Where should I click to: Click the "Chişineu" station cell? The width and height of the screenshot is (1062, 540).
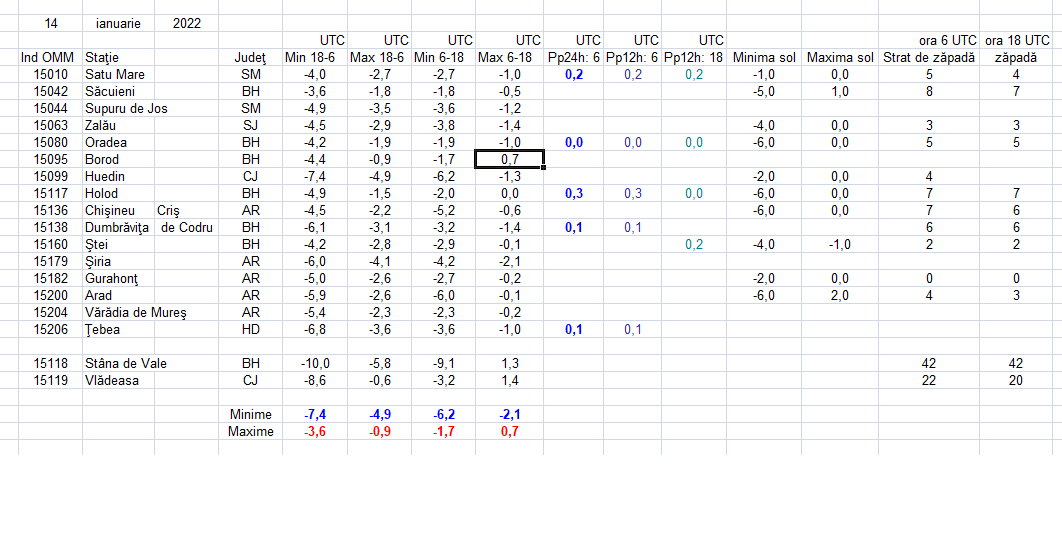tap(110, 211)
